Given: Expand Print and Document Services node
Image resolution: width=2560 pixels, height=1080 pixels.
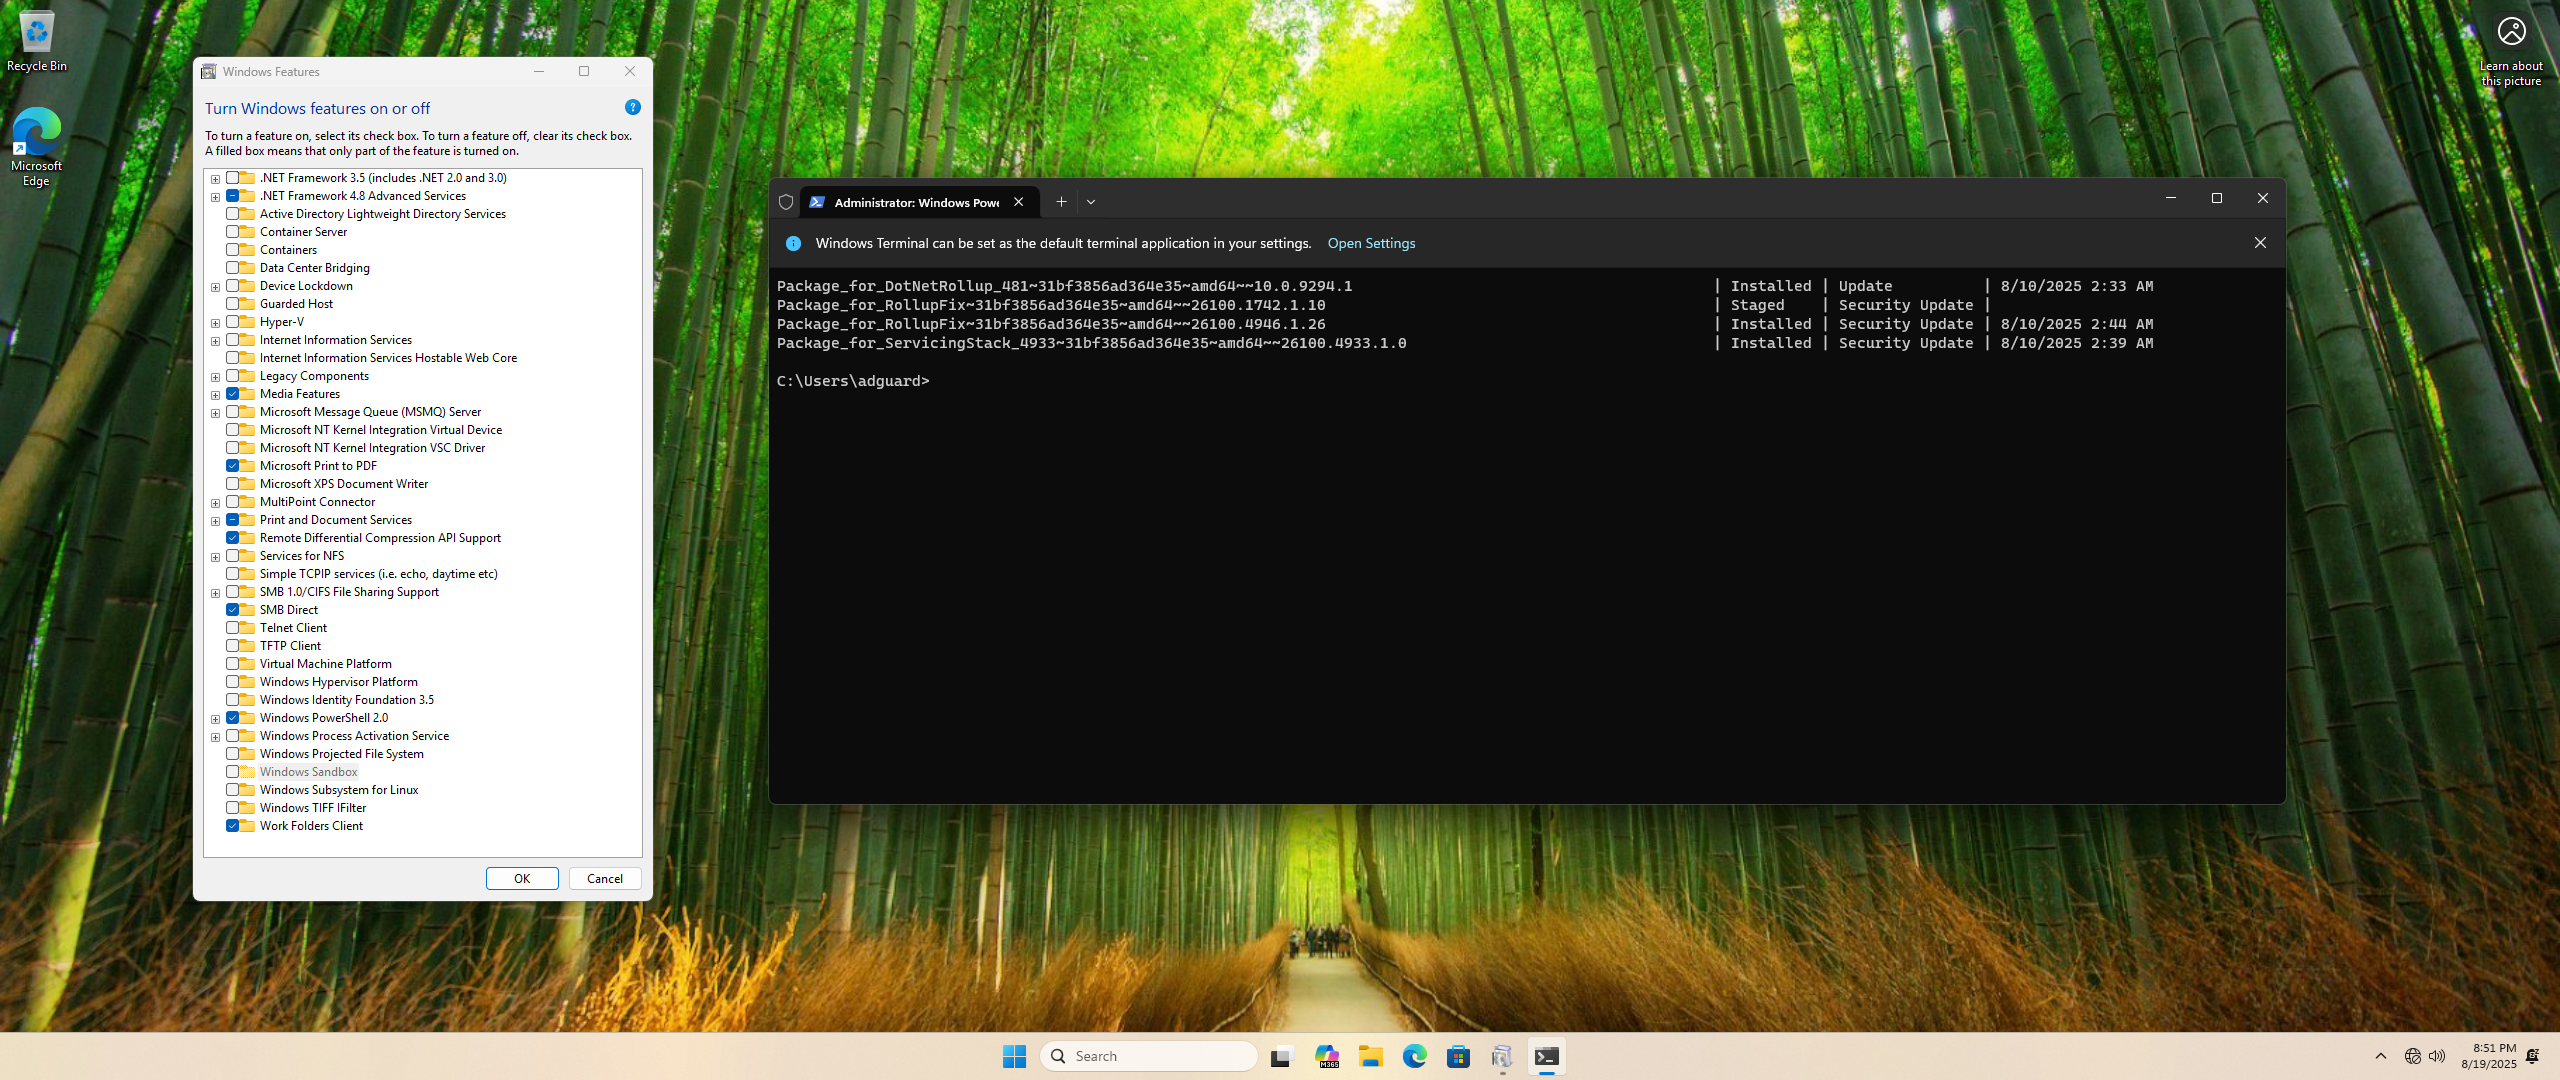Looking at the screenshot, I should [215, 521].
